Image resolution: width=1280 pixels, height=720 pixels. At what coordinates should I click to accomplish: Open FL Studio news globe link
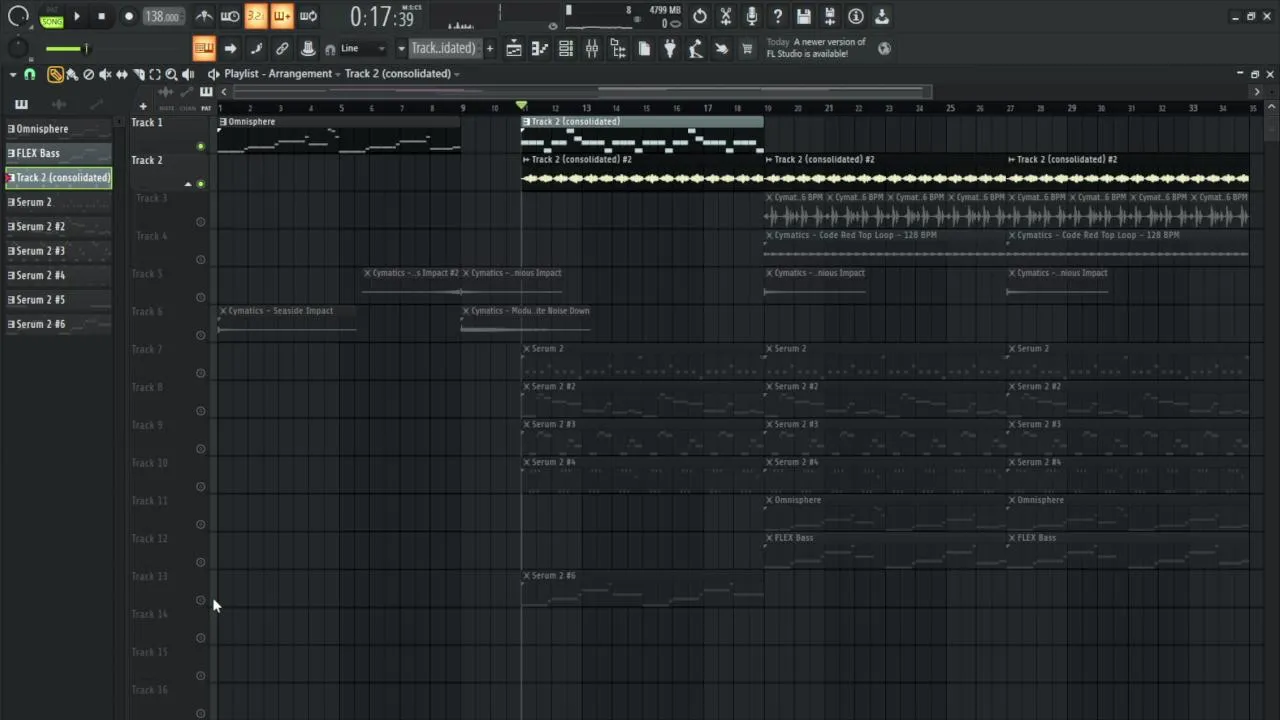(885, 47)
